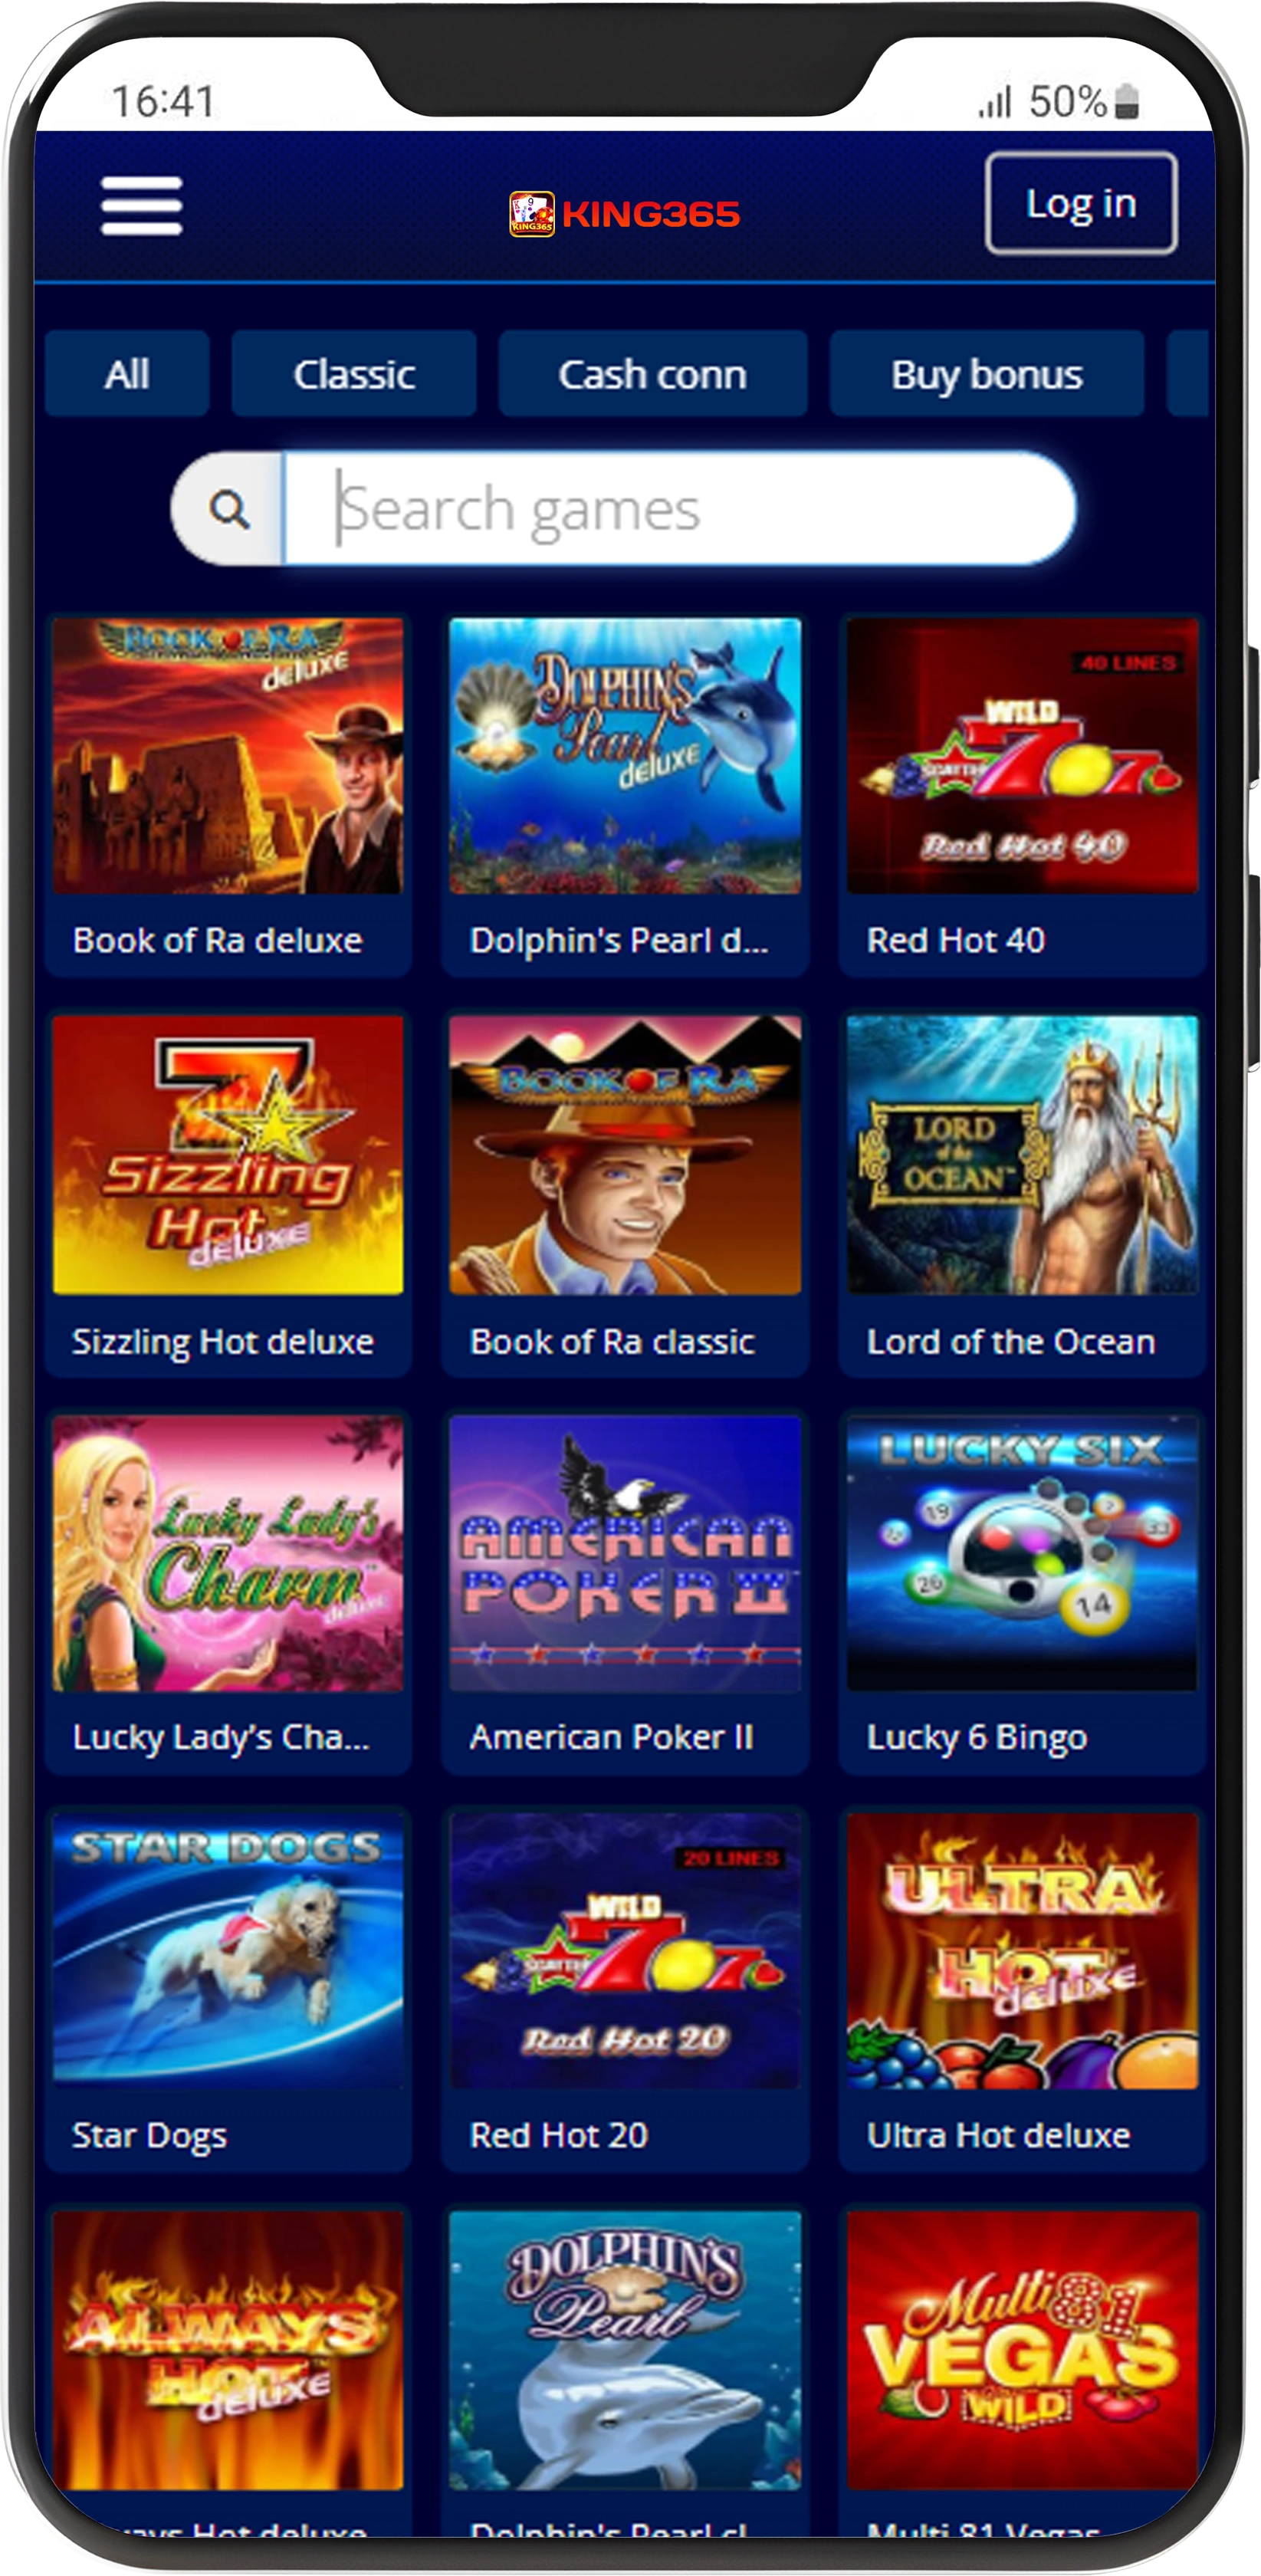
Task: Open the hamburger menu
Action: click(x=141, y=206)
